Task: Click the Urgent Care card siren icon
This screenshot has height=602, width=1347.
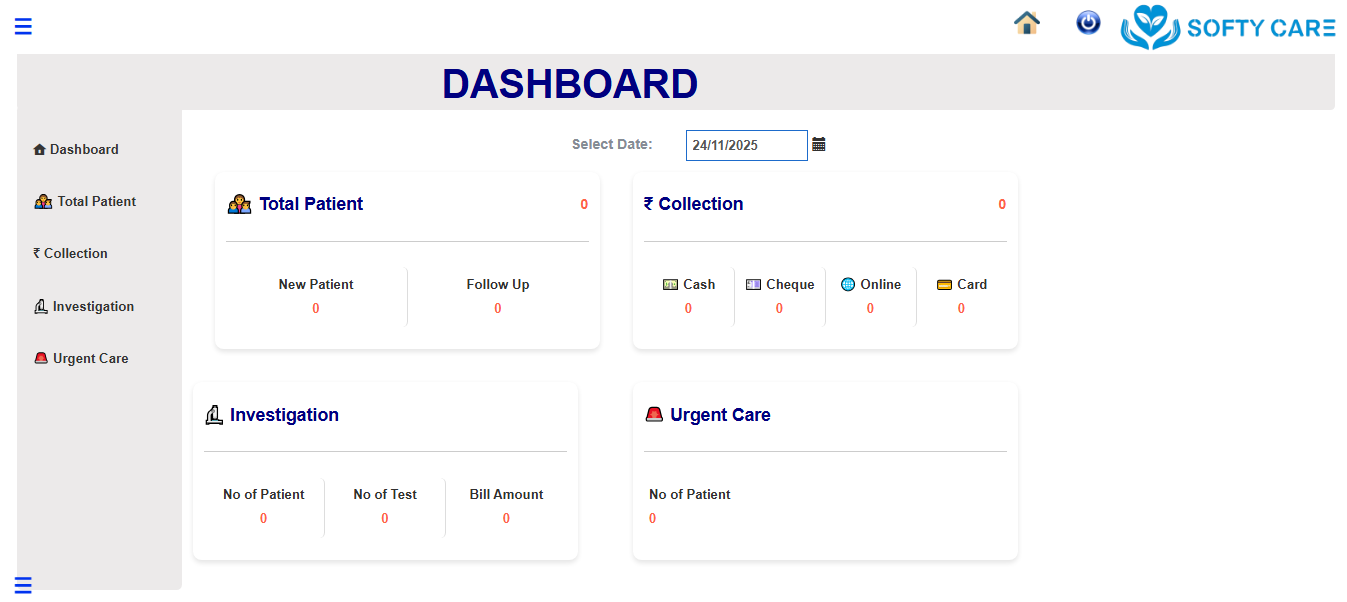Action: (654, 414)
